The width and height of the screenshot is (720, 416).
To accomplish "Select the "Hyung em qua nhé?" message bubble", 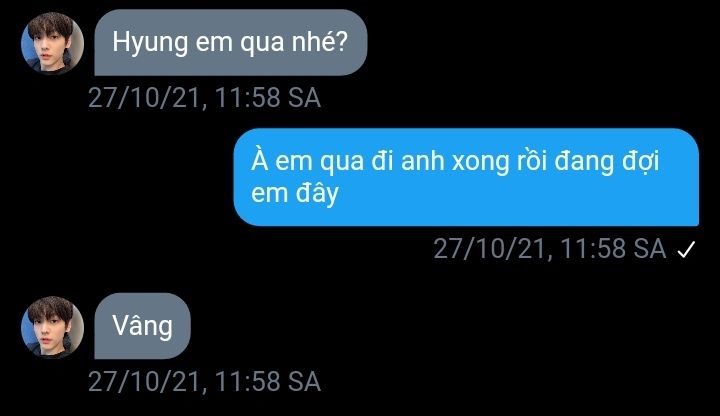I will click(x=231, y=43).
